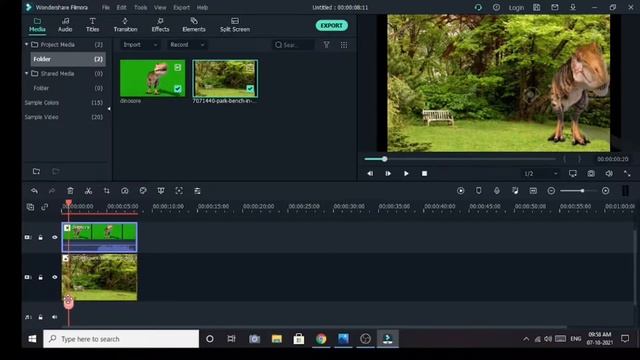Collapse the media side panel arrow

pos(109,109)
